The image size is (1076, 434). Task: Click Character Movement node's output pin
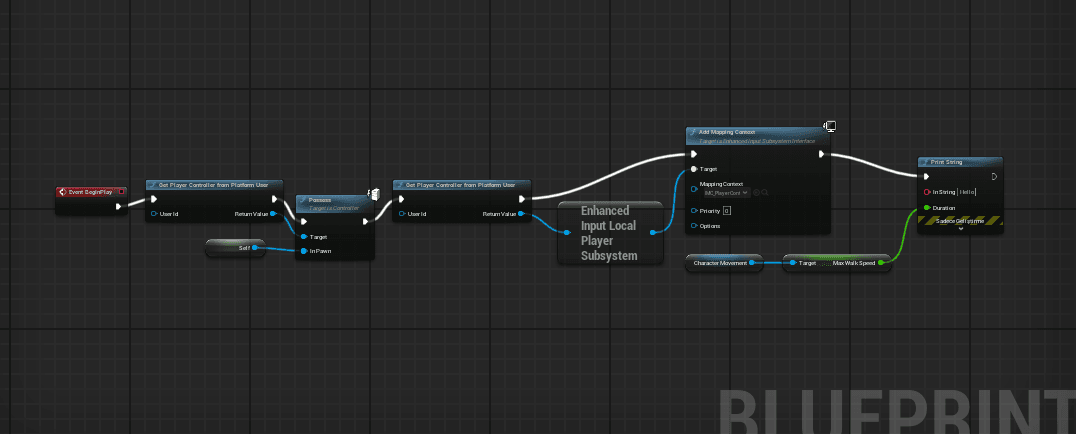752,263
